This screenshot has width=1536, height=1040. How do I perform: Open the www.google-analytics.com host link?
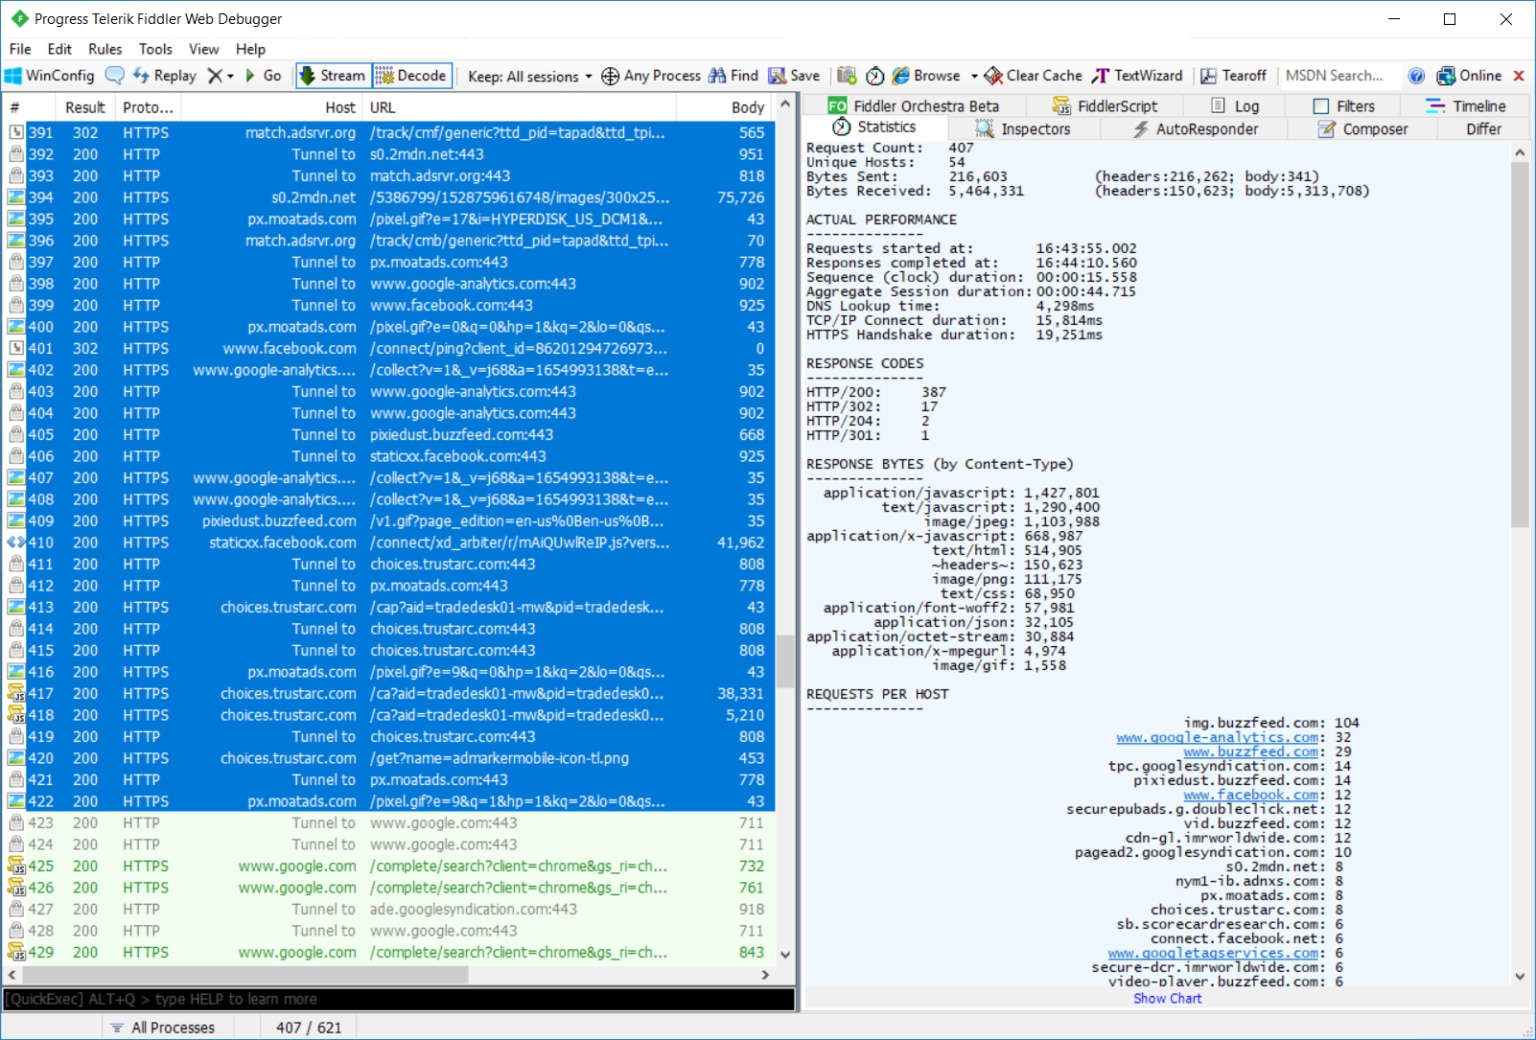point(1217,738)
